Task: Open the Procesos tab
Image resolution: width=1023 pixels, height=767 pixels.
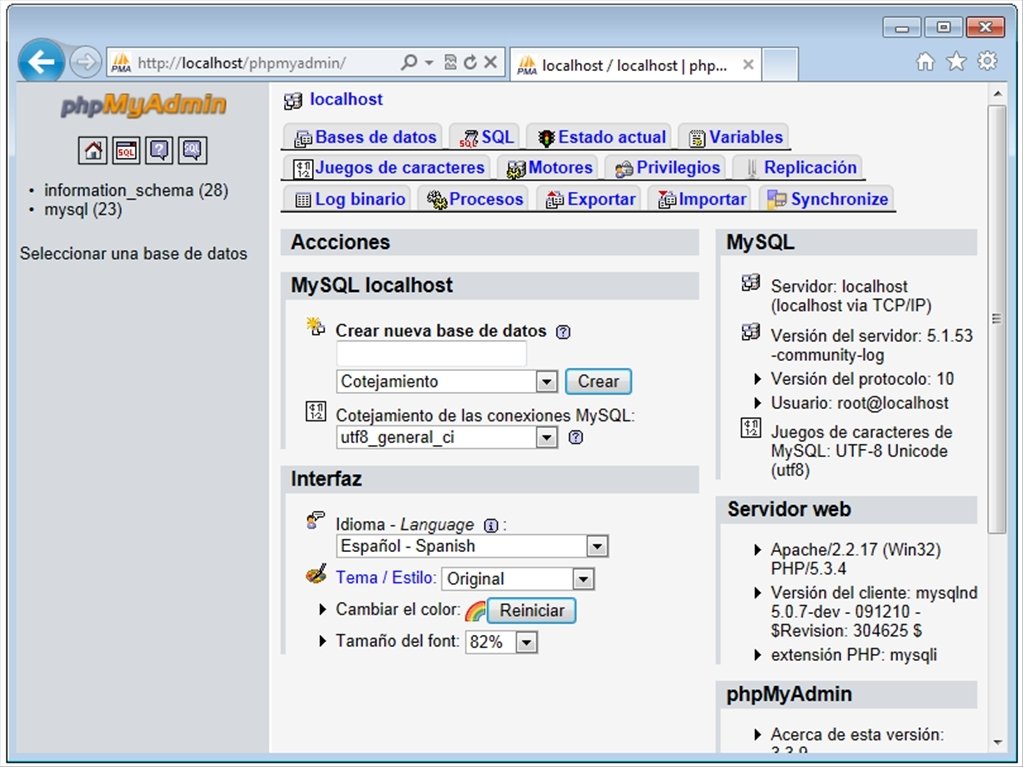Action: point(473,199)
